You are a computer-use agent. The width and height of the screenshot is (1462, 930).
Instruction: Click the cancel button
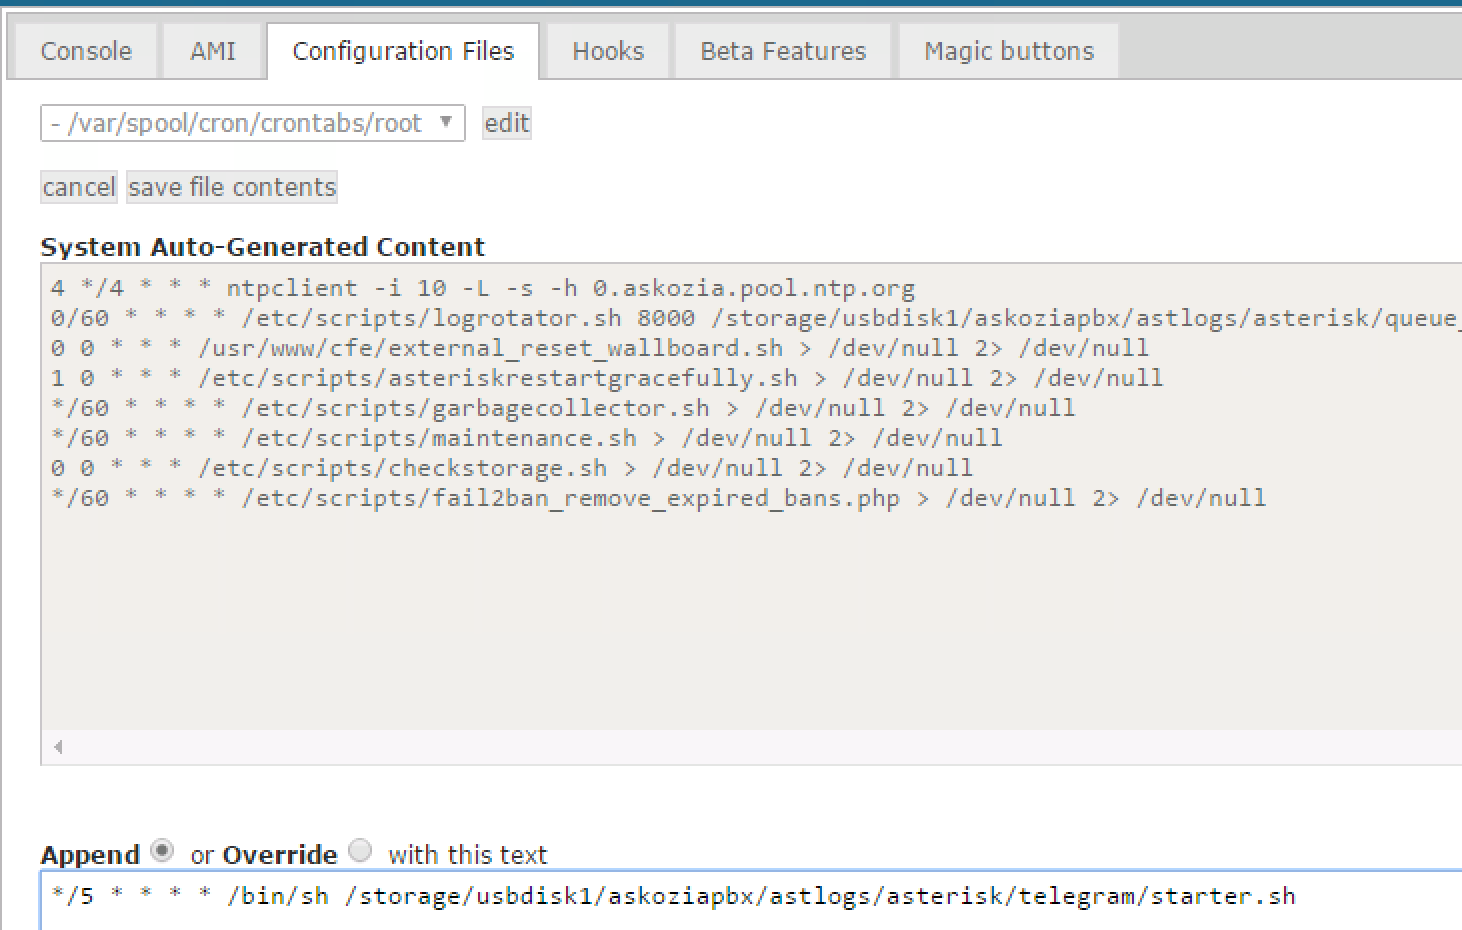coord(79,187)
